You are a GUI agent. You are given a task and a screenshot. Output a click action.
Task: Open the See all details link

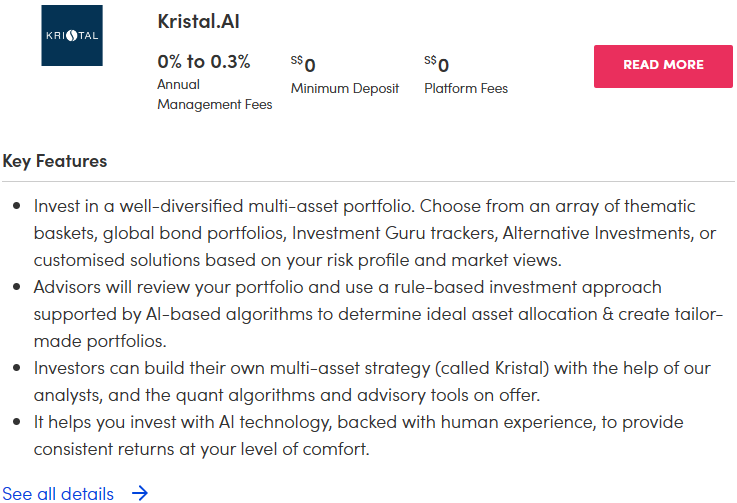click(58, 493)
